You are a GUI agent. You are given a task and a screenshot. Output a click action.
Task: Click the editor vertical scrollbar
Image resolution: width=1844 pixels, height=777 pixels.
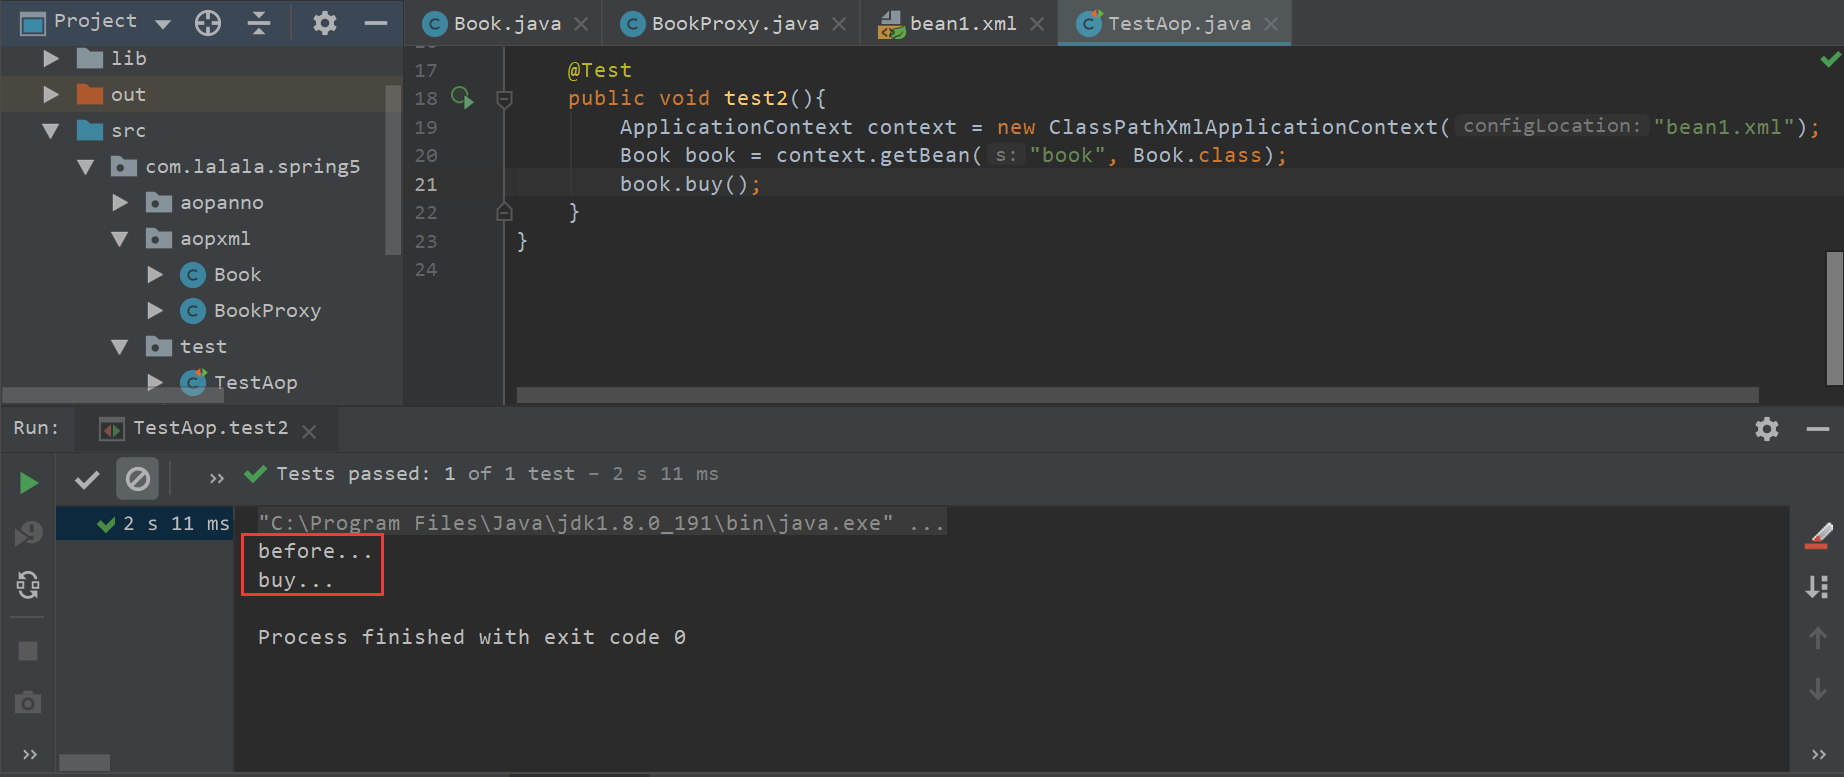pos(1834,318)
